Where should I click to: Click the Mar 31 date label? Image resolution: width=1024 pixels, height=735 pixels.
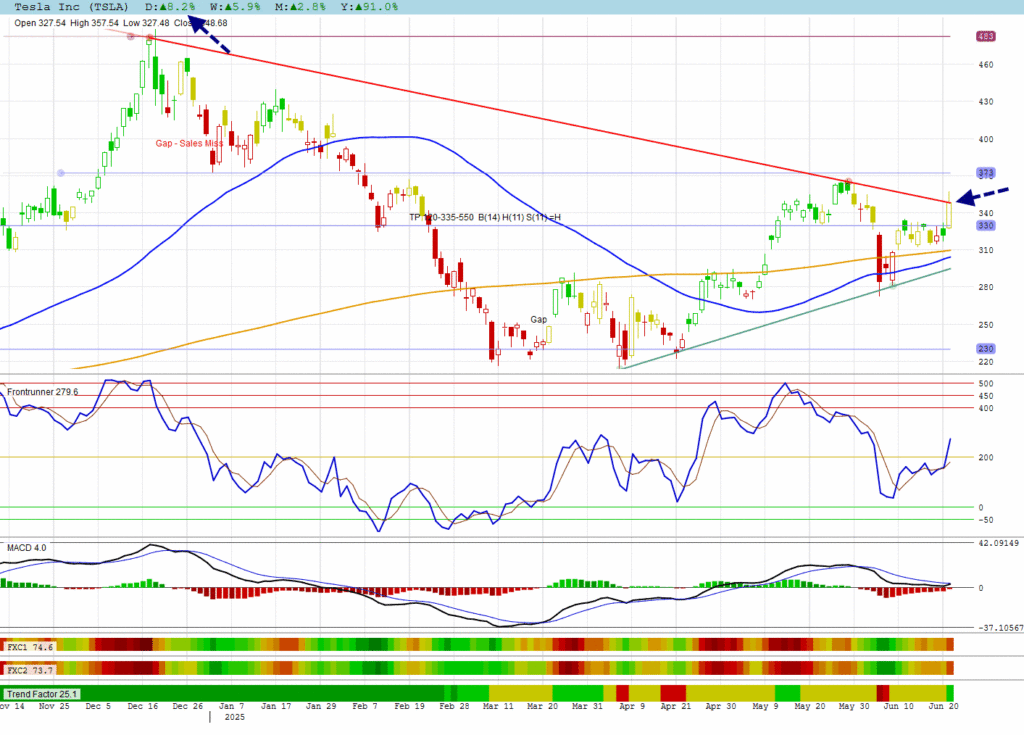pos(587,706)
